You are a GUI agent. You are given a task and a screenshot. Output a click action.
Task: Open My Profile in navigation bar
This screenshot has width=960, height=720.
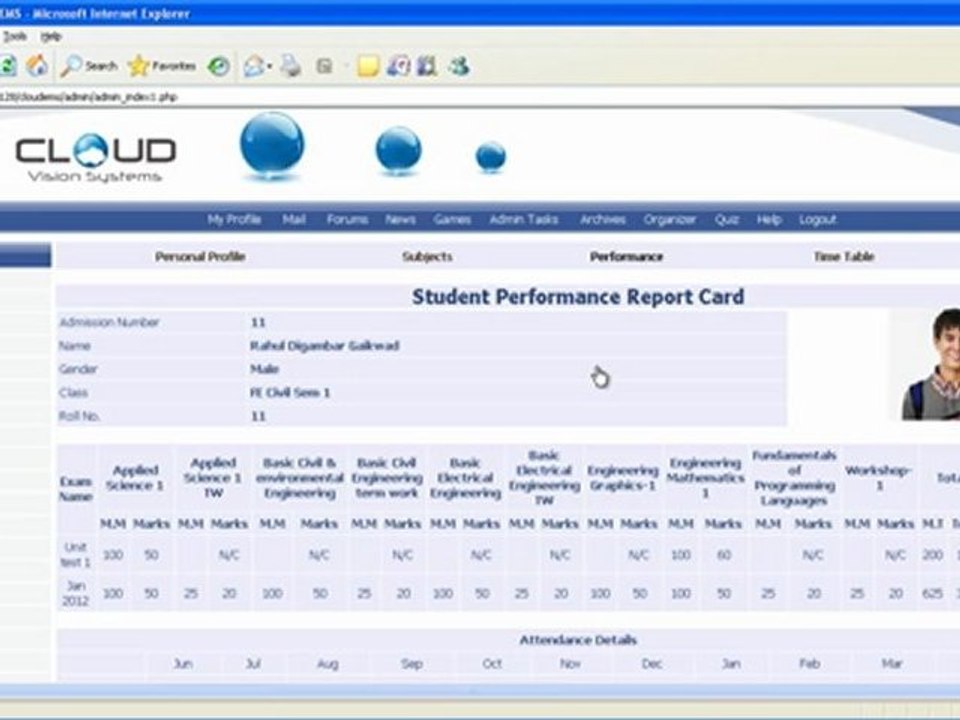pyautogui.click(x=234, y=219)
